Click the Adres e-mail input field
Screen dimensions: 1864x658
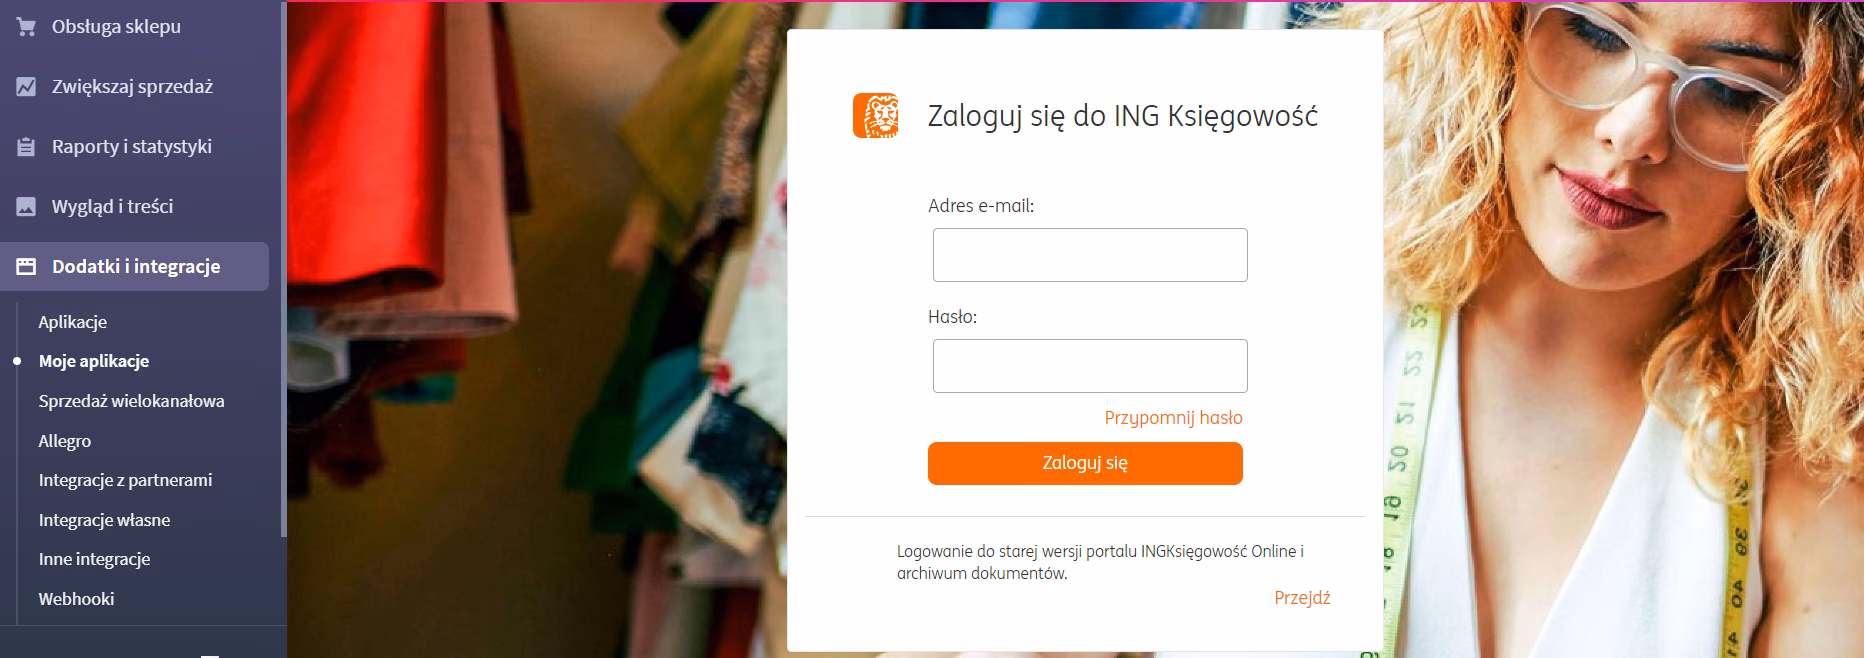(x=1088, y=255)
